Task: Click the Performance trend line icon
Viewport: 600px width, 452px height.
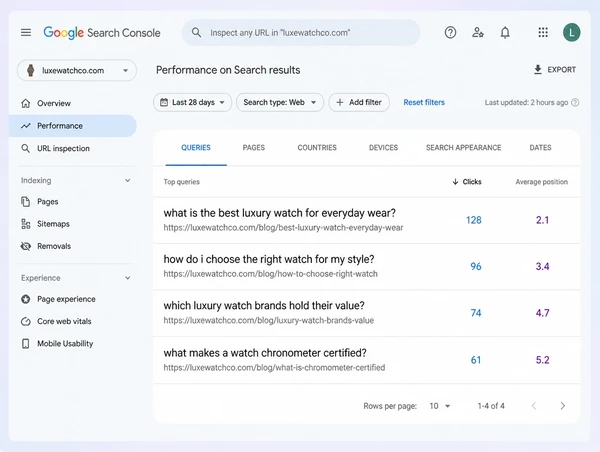Action: (26, 126)
